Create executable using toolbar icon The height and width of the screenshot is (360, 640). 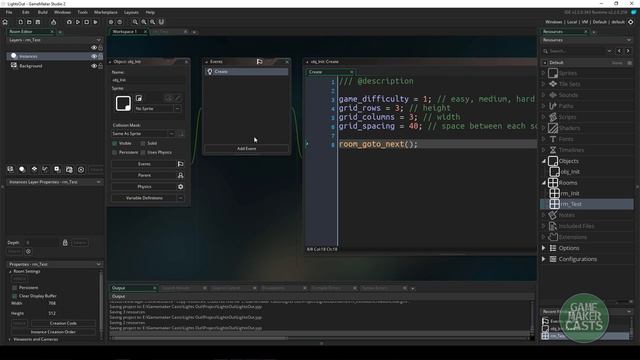[x=53, y=22]
